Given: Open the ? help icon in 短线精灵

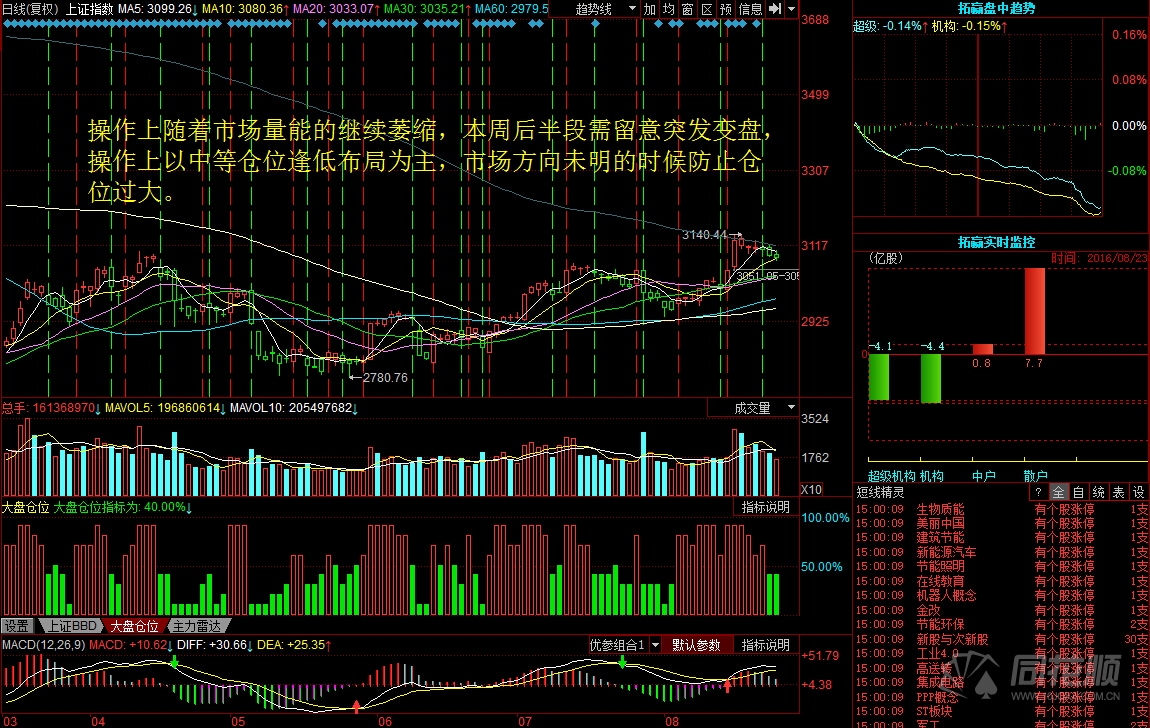Looking at the screenshot, I should tap(1040, 492).
